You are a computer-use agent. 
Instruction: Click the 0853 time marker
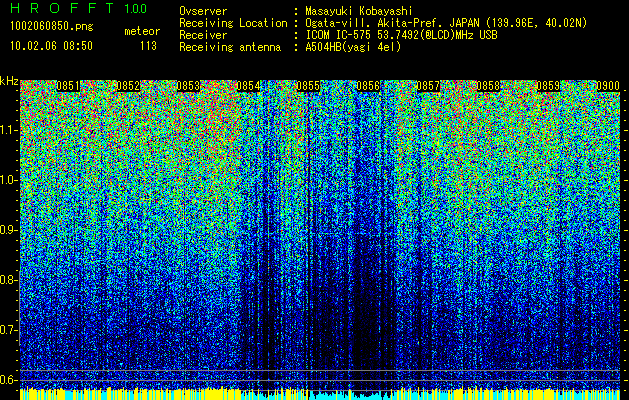click(188, 86)
